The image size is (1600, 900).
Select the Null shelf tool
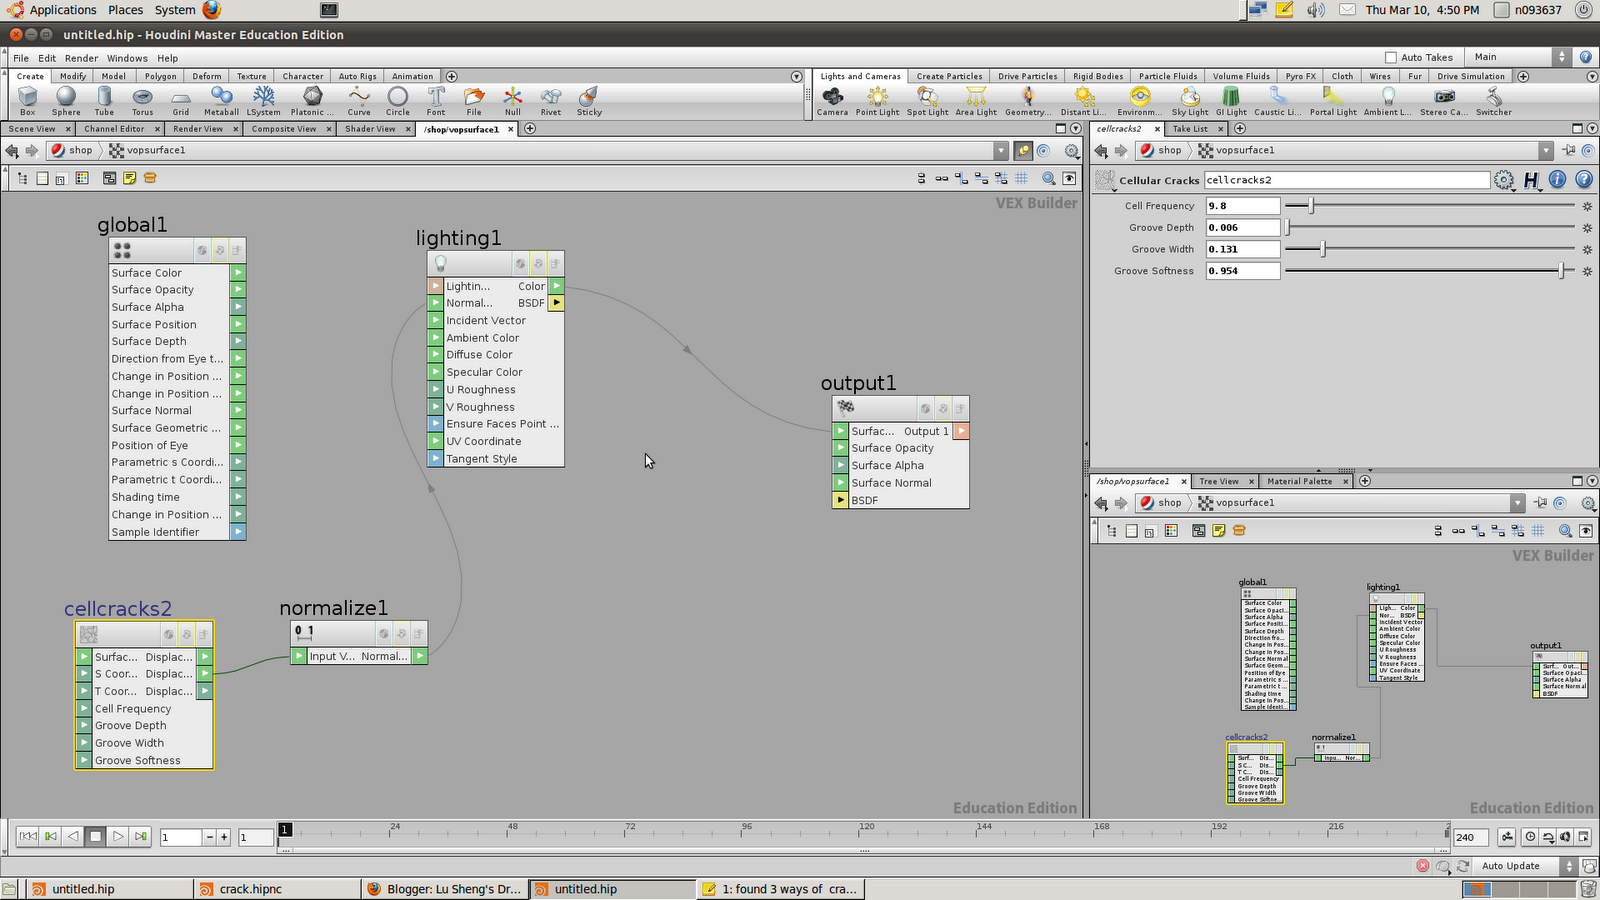(512, 100)
